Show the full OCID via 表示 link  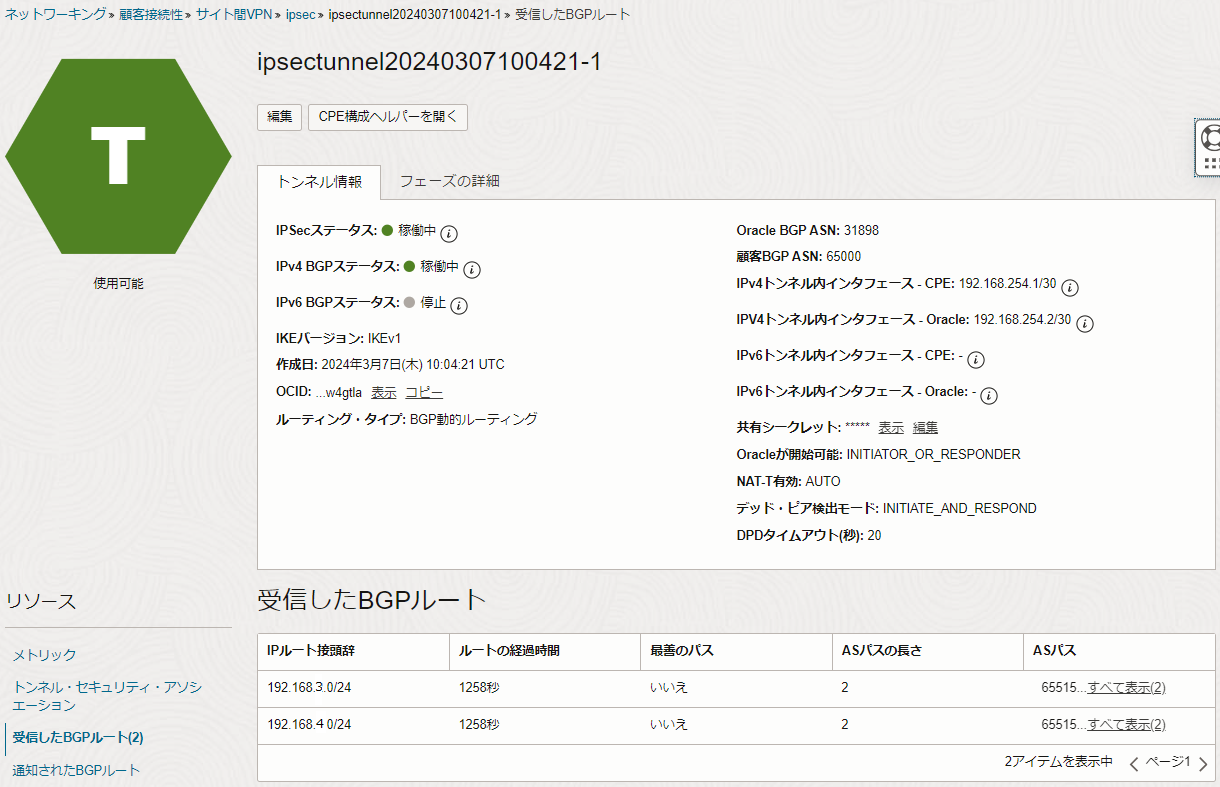(x=384, y=392)
